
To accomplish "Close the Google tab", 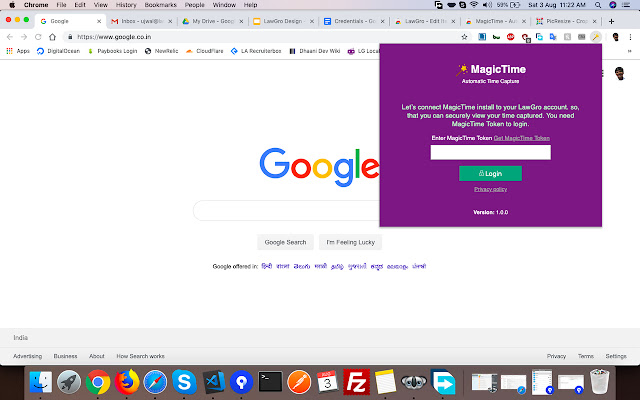I will pos(99,21).
